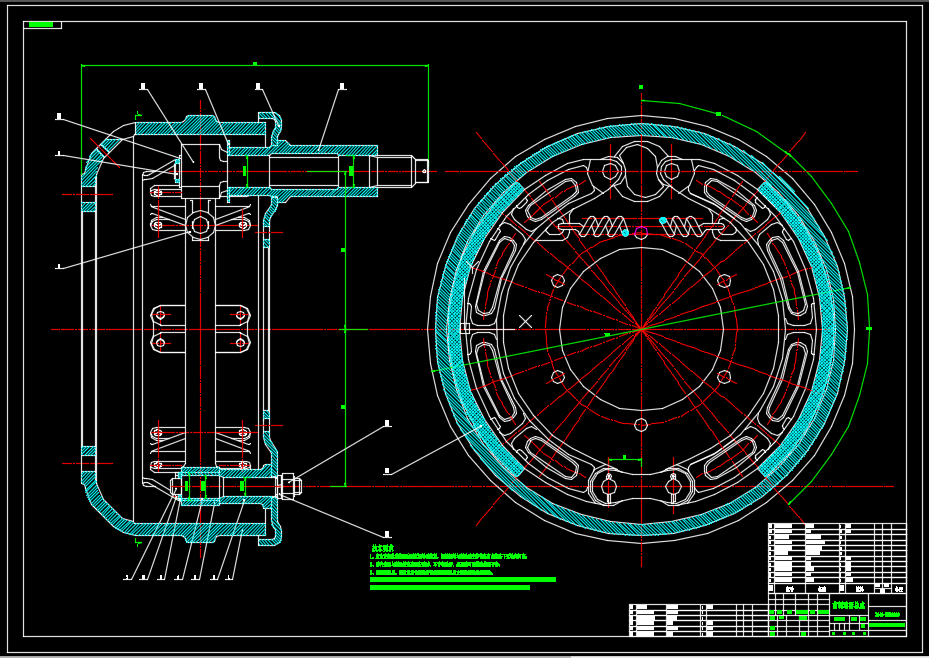This screenshot has height=658, width=929.
Task: Select the magenta circle between the two return springs
Action: click(641, 232)
